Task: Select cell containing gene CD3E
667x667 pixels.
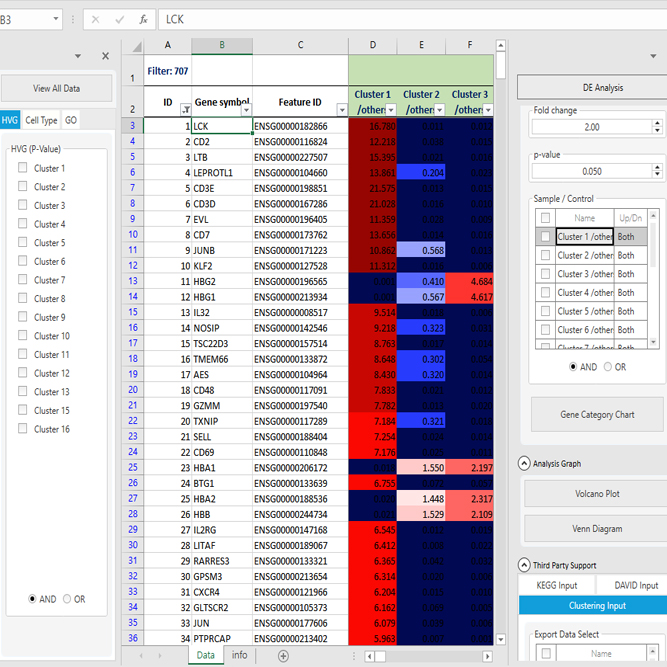Action: point(221,188)
